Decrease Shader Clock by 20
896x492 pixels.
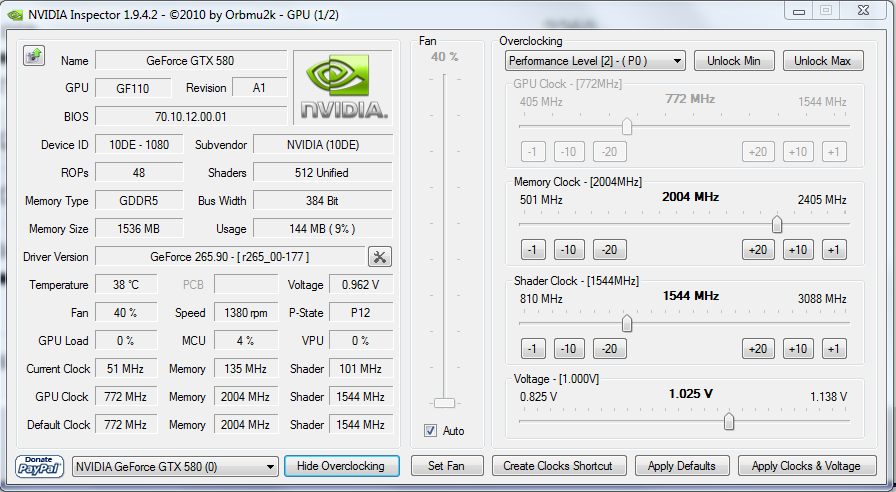(x=610, y=349)
